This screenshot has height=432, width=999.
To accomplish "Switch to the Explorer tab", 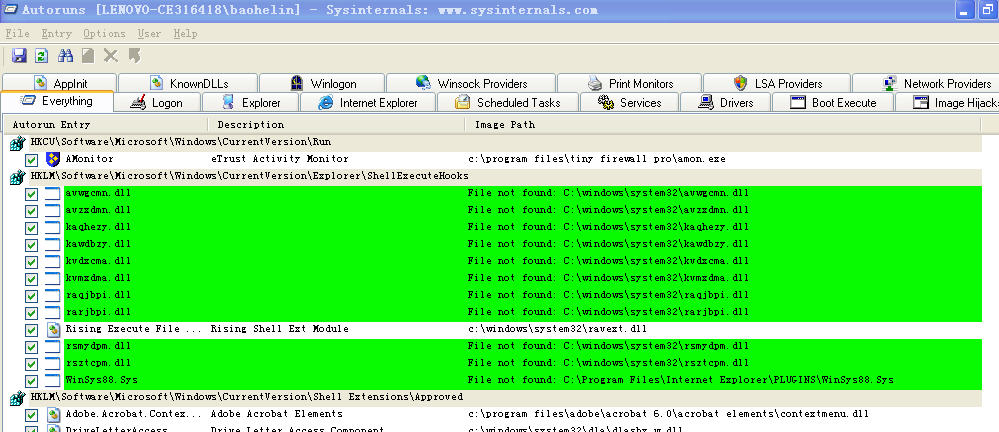I will pos(250,103).
